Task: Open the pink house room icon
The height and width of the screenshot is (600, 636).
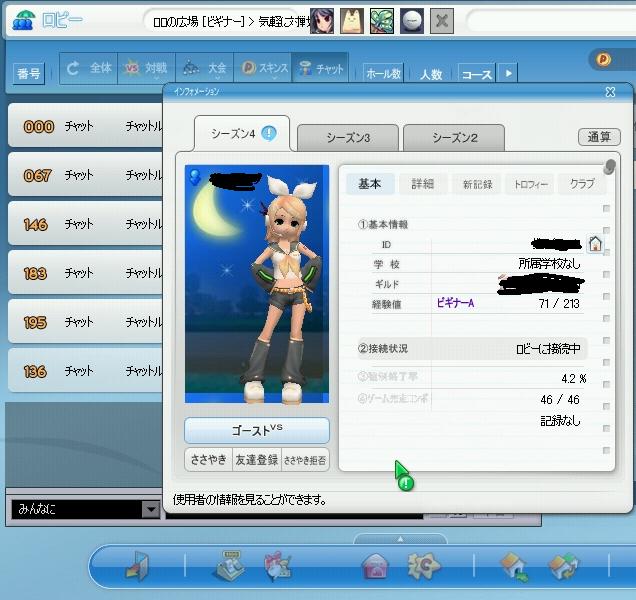Action: (x=375, y=565)
